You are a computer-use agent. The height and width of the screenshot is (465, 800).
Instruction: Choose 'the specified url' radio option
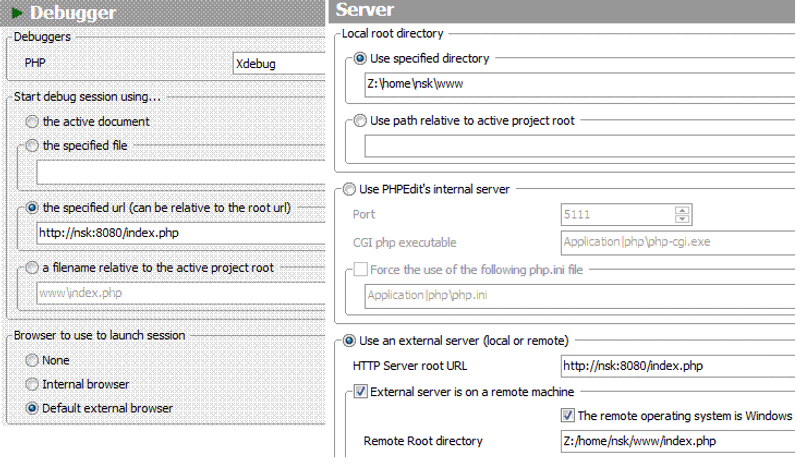[33, 208]
